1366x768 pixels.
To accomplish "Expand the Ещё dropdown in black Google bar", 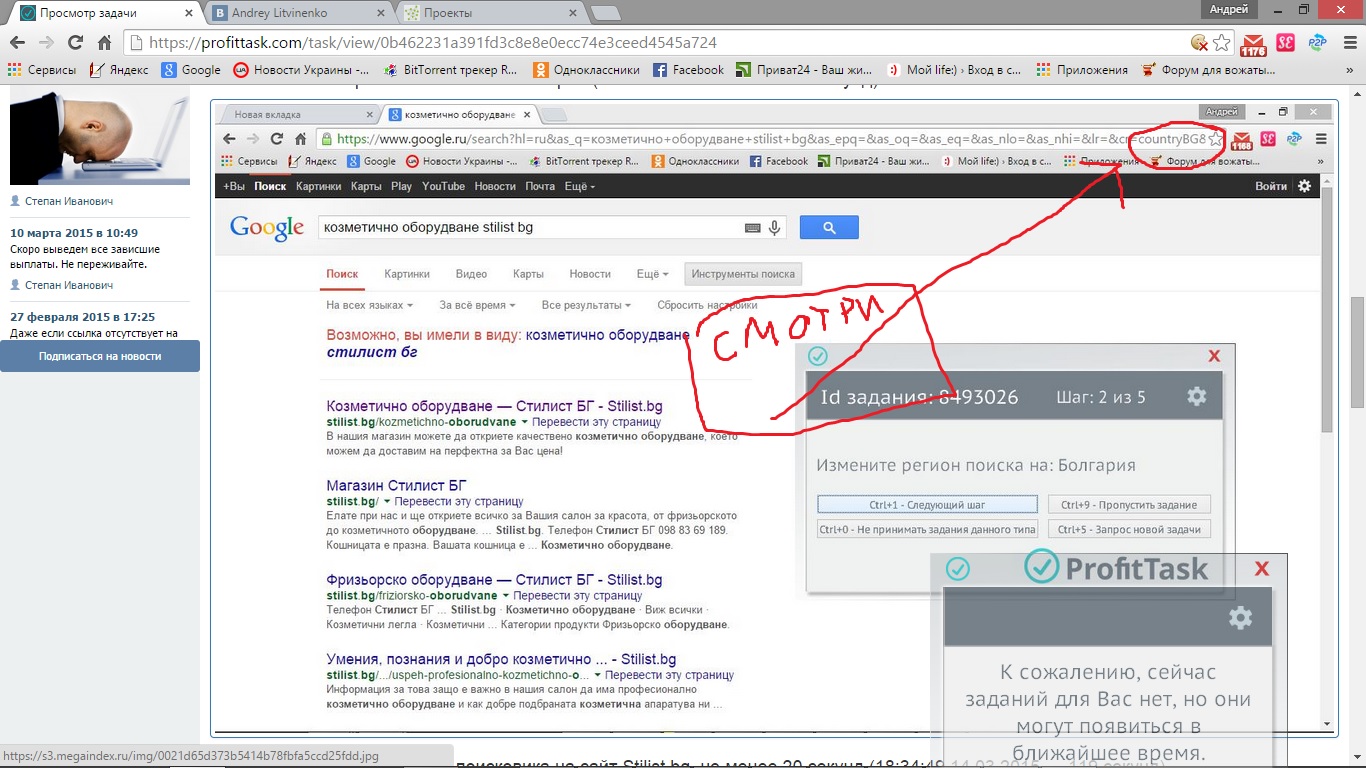I will [x=580, y=186].
